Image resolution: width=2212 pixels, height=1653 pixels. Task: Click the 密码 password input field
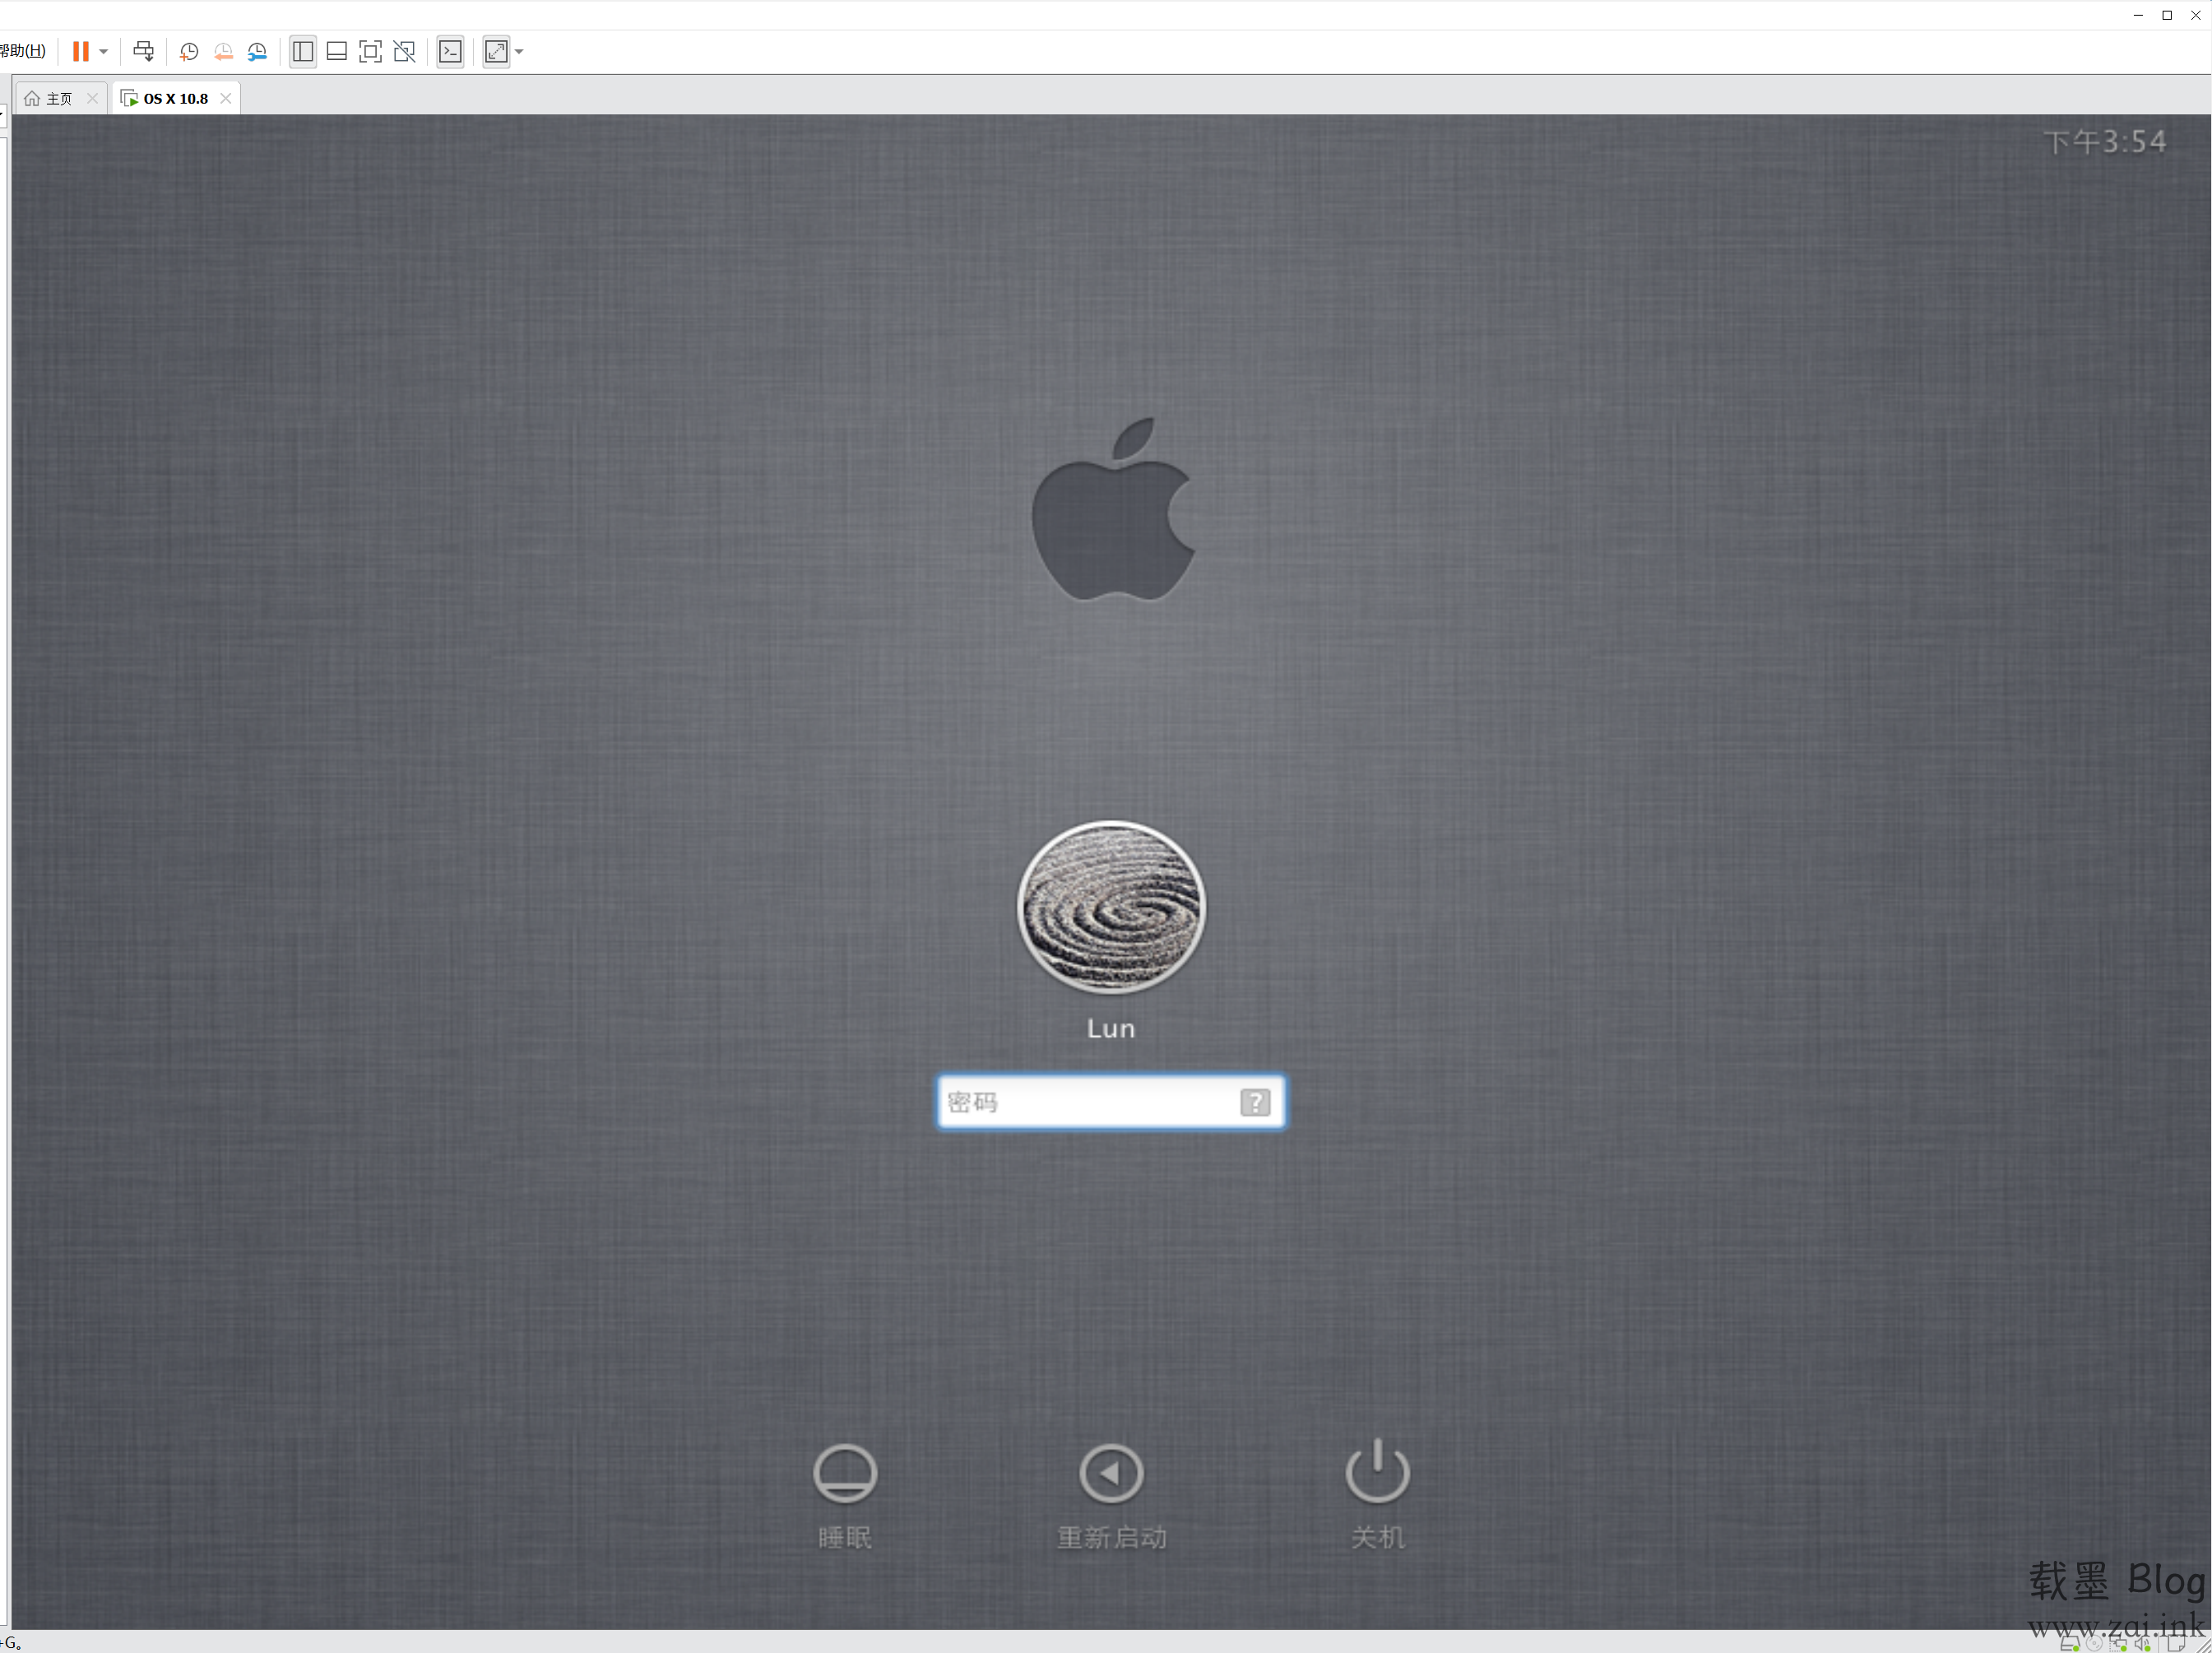click(x=1090, y=1102)
